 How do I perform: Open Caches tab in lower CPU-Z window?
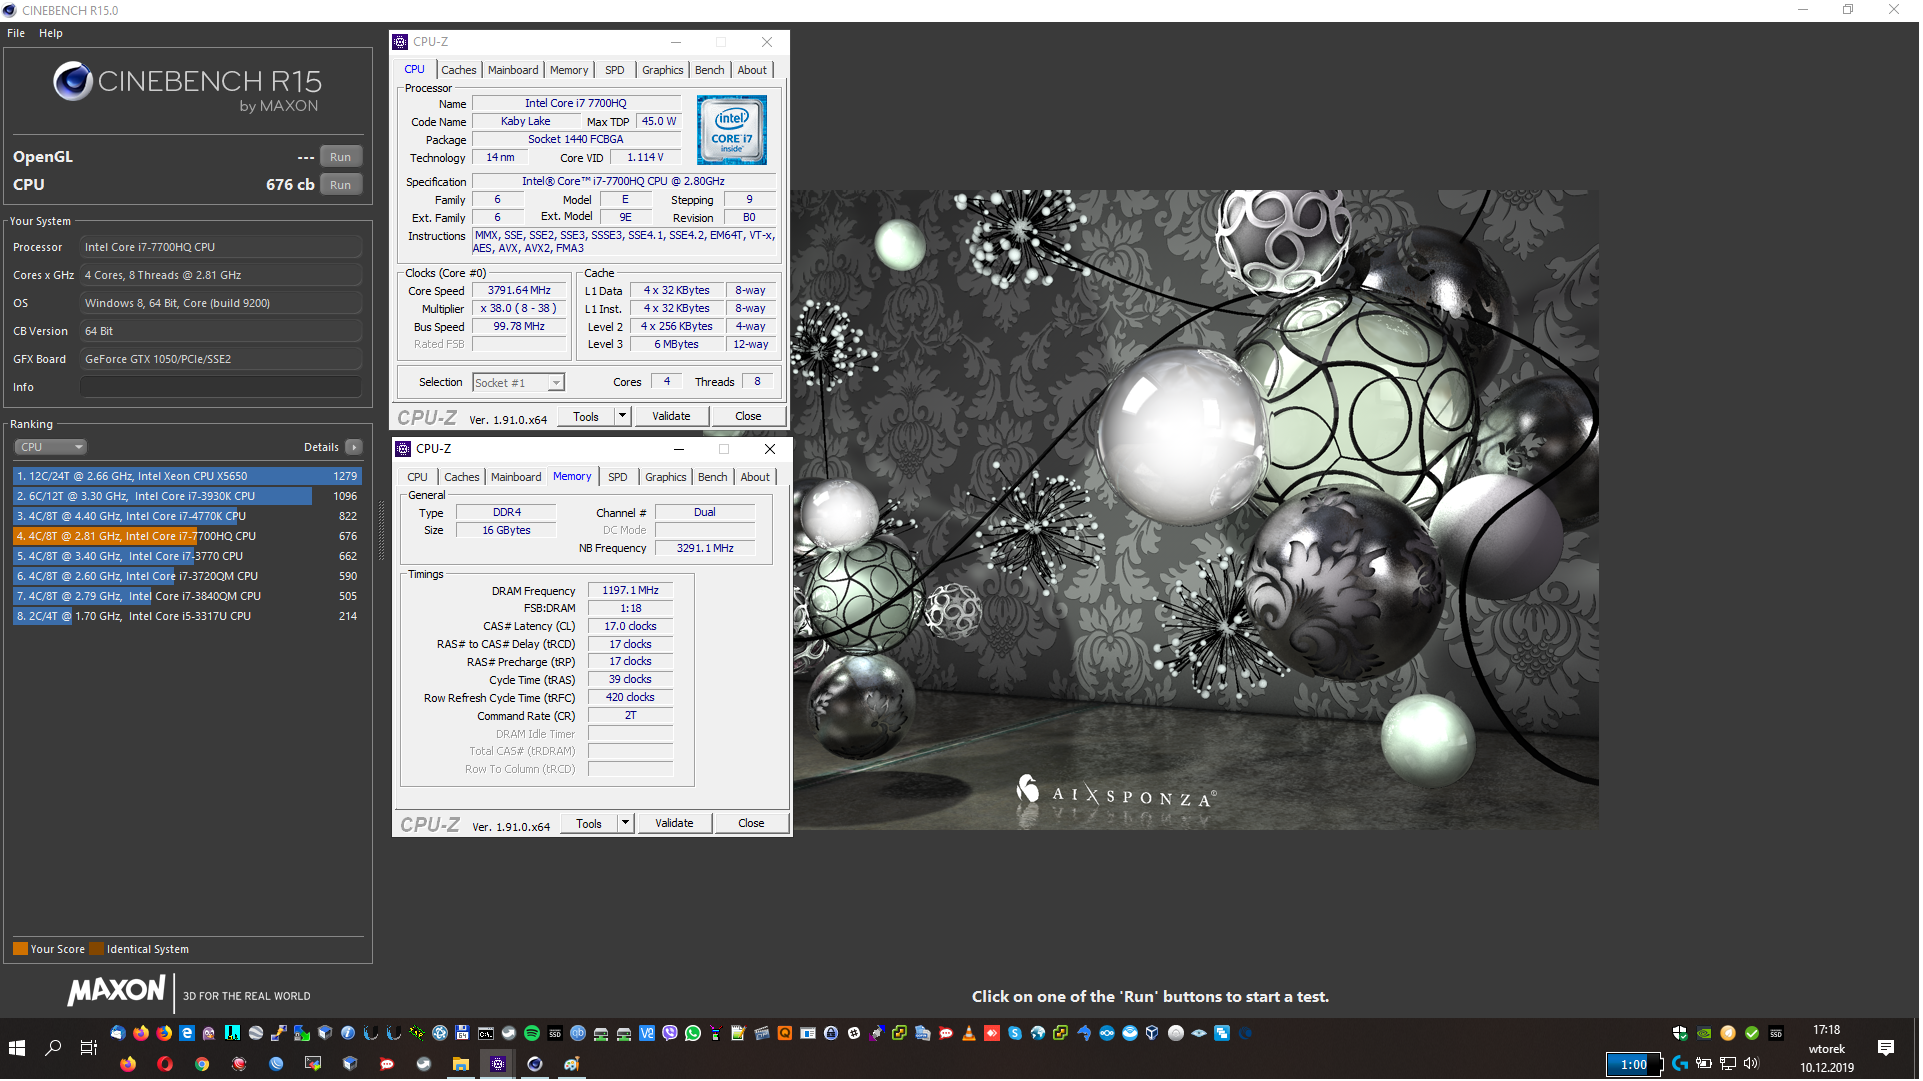tap(462, 478)
